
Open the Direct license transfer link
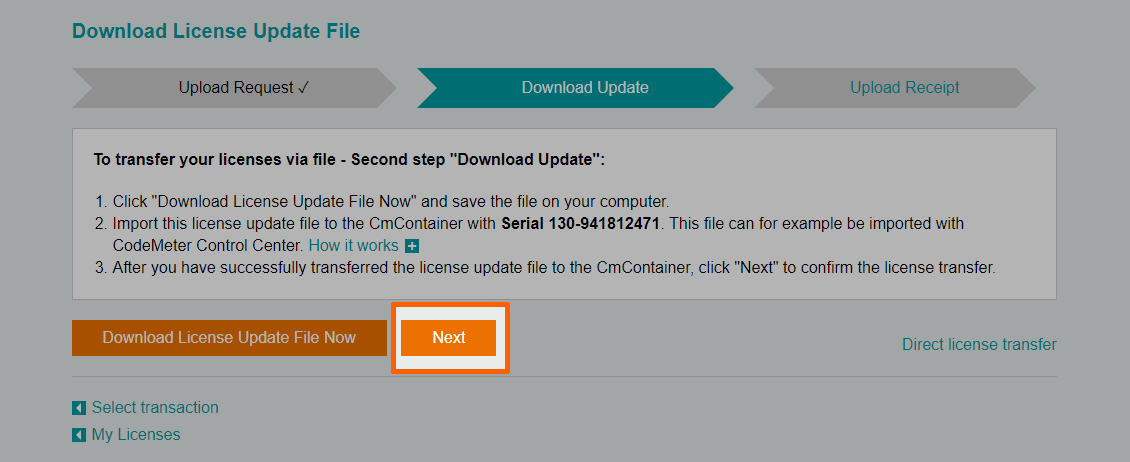(x=978, y=344)
